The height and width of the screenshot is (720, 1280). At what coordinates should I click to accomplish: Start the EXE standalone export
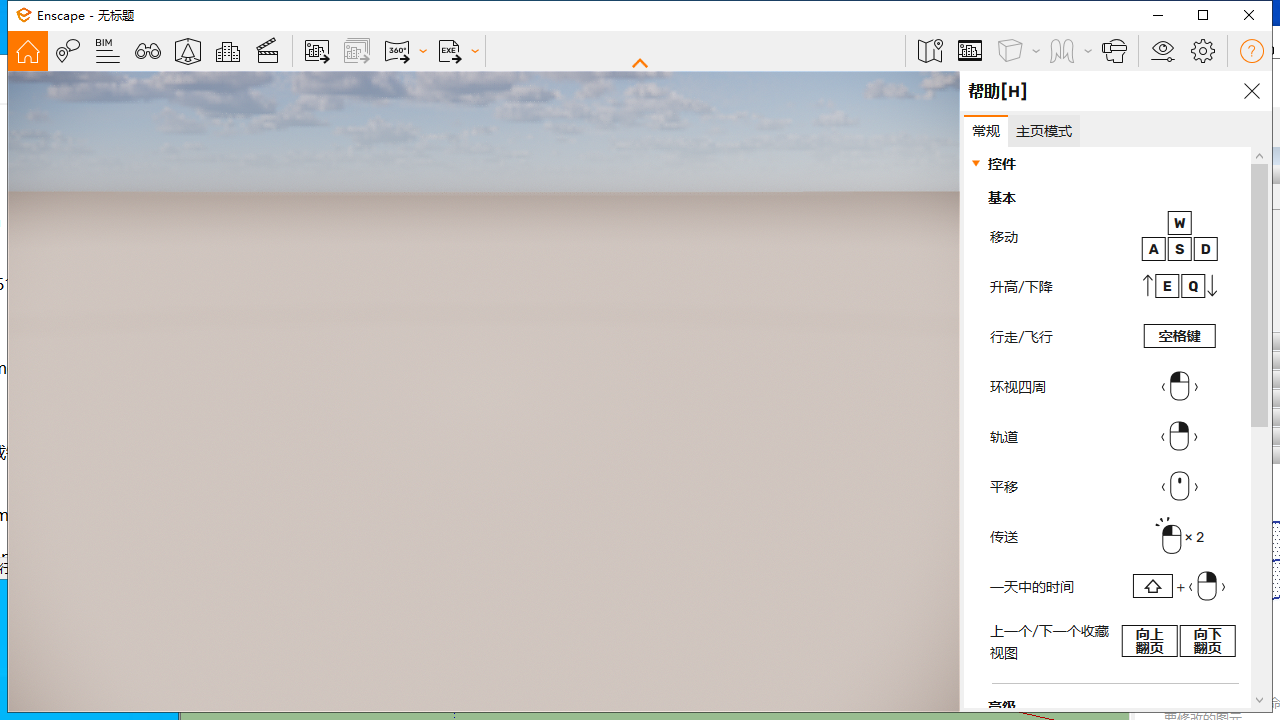[449, 51]
